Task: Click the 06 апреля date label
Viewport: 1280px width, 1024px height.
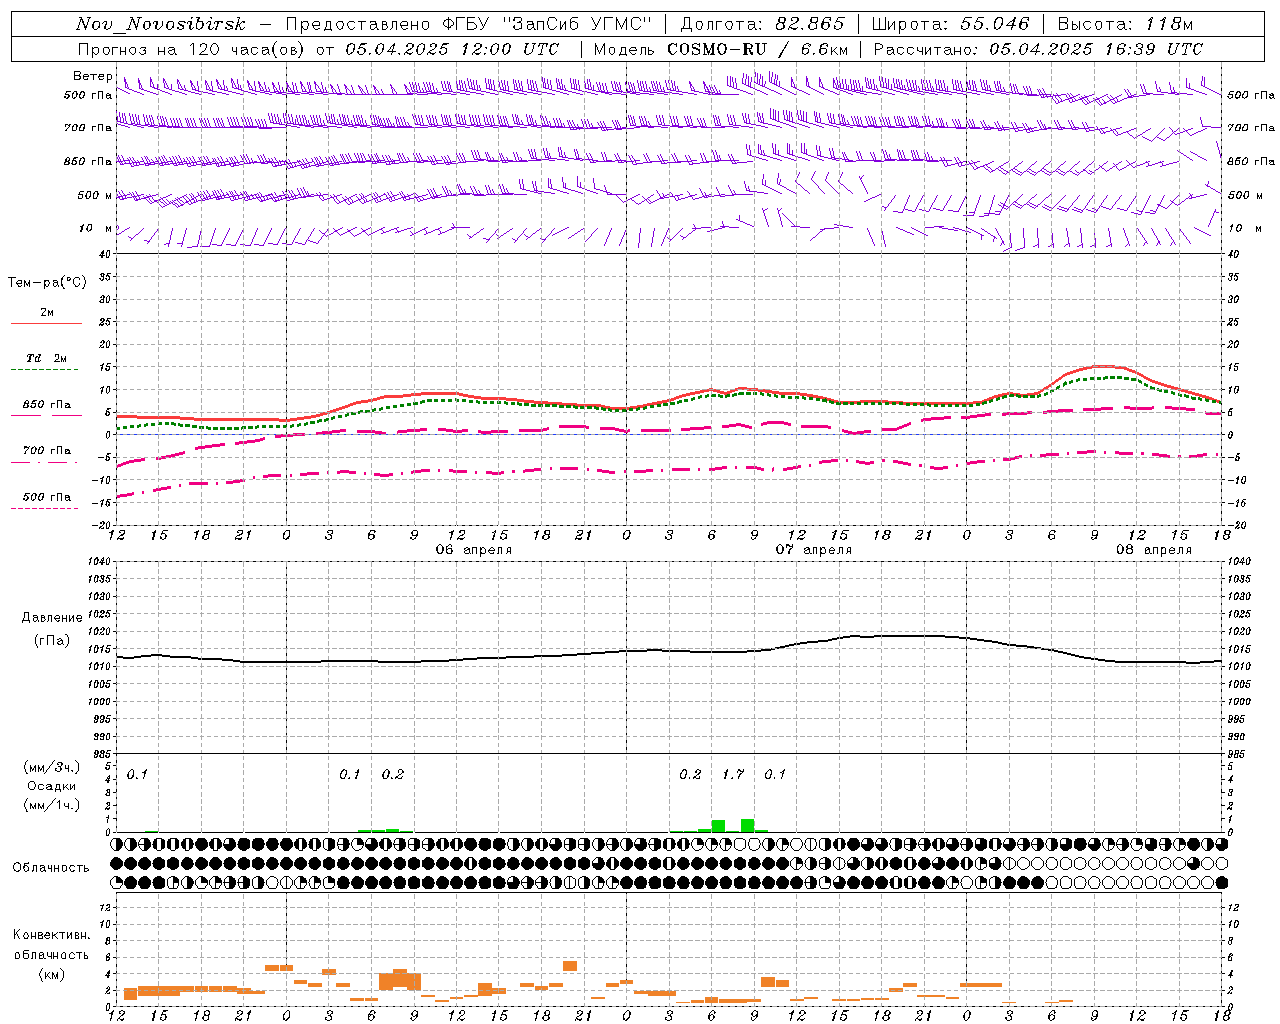Action: [x=474, y=550]
